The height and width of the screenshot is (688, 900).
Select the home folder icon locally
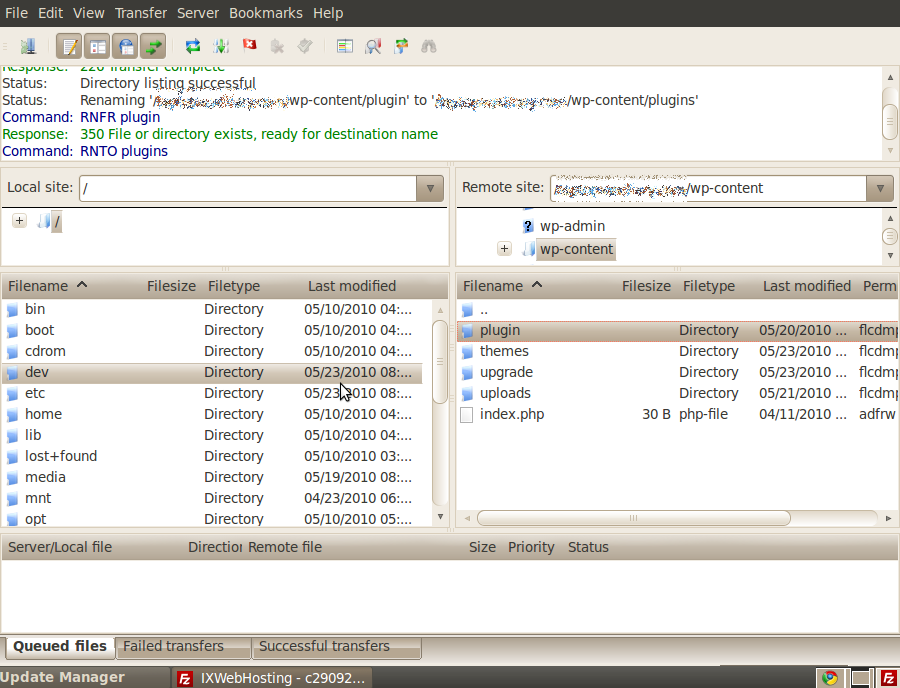13,415
